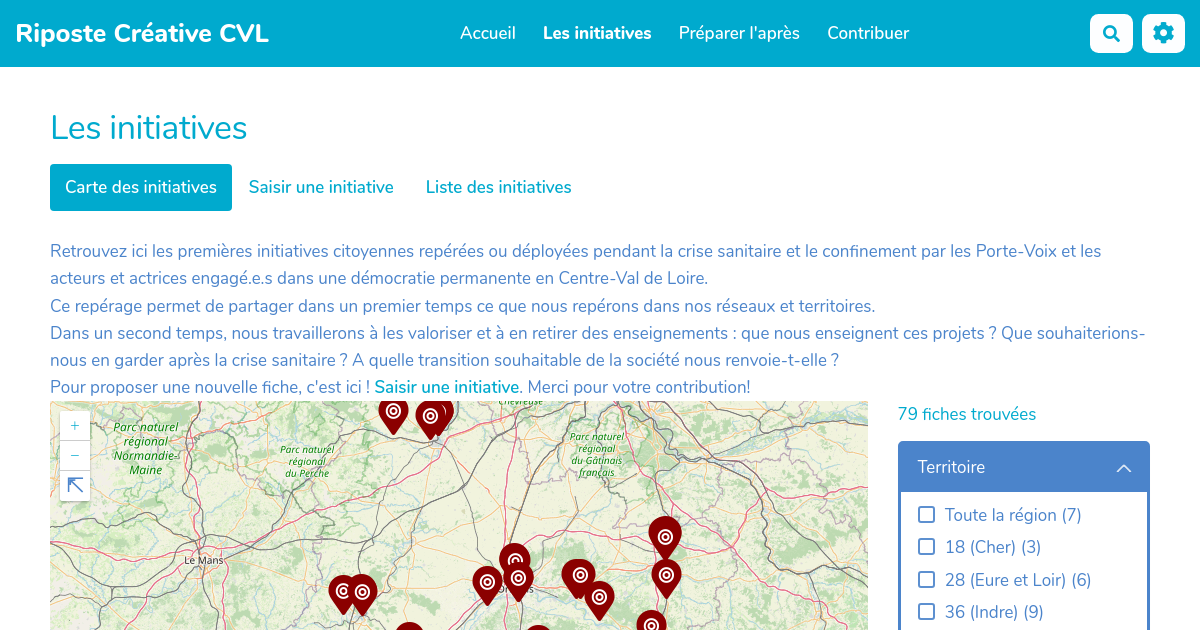Toggle map fullscreen arrow control
The width and height of the screenshot is (1200, 630).
pyautogui.click(x=75, y=486)
